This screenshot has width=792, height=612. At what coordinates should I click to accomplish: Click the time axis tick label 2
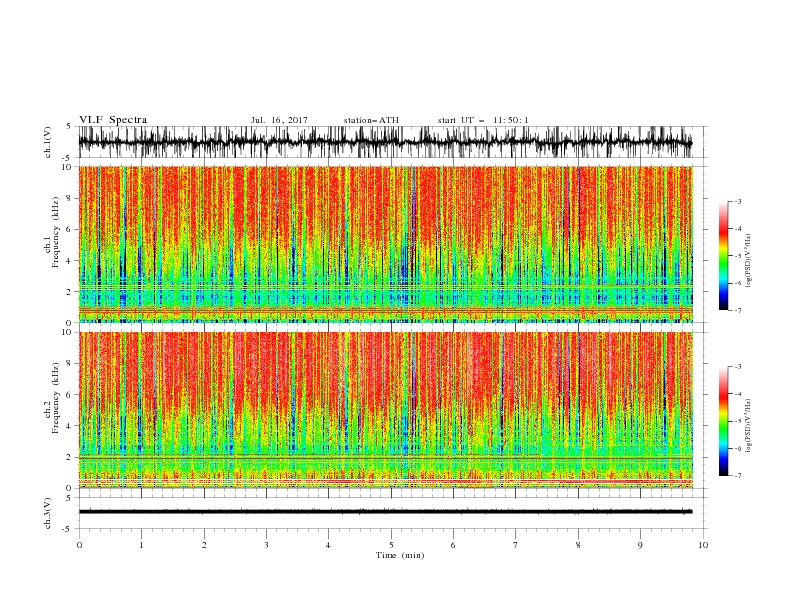point(204,545)
